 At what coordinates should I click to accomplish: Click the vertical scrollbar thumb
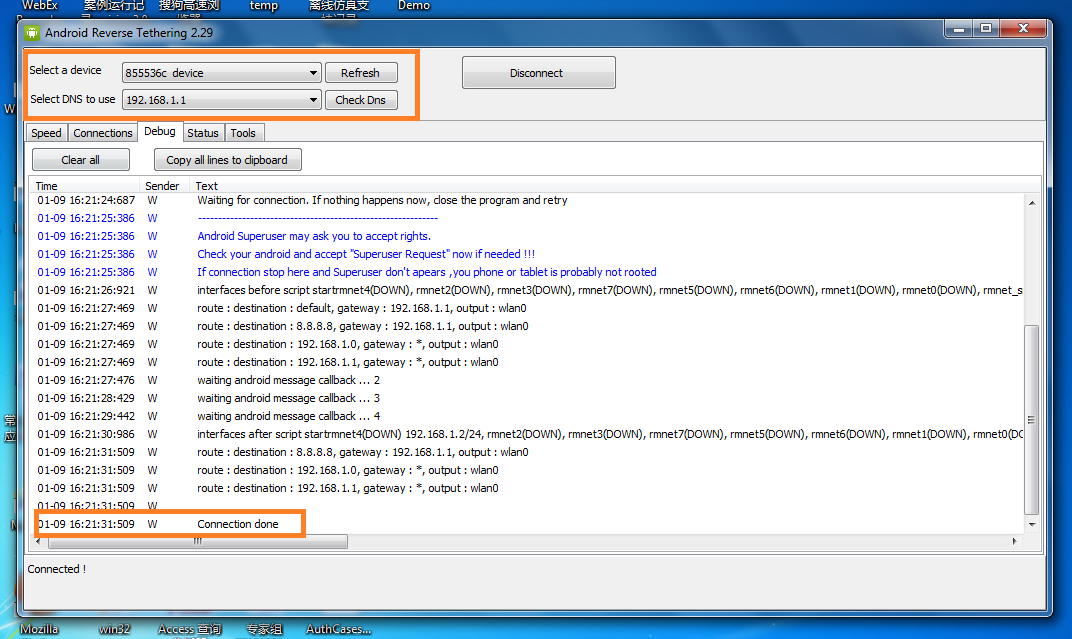(x=1032, y=420)
